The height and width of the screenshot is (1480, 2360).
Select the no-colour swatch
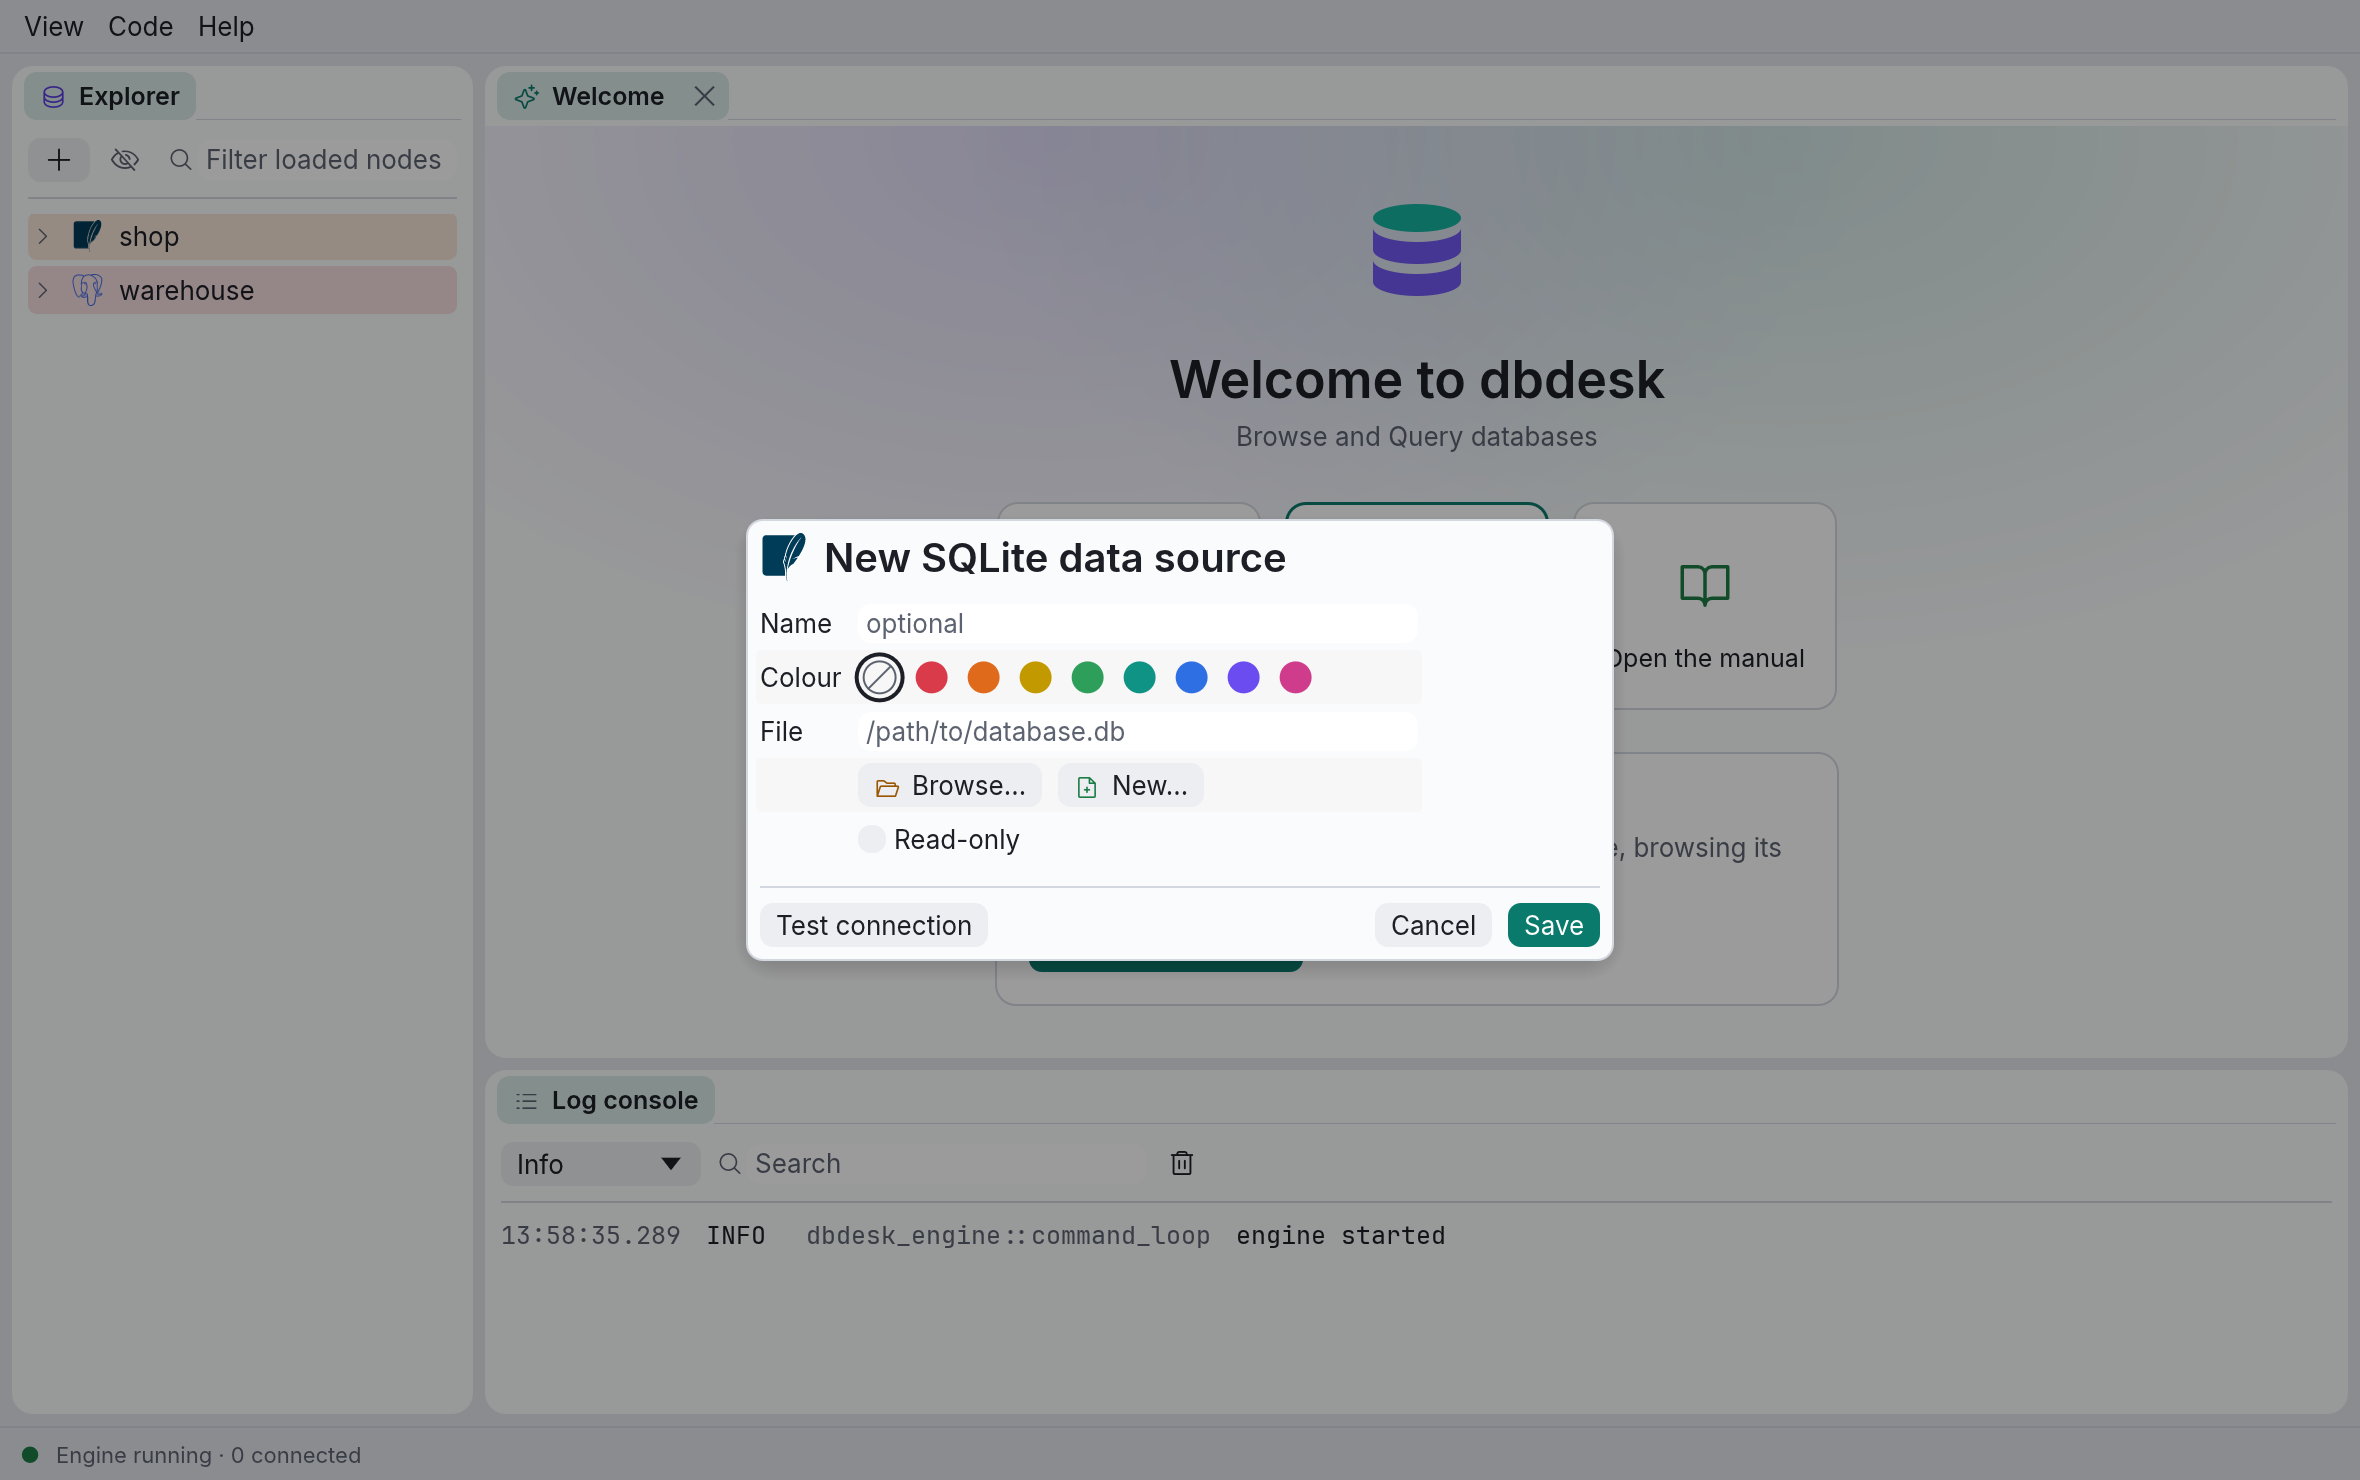pyautogui.click(x=879, y=678)
